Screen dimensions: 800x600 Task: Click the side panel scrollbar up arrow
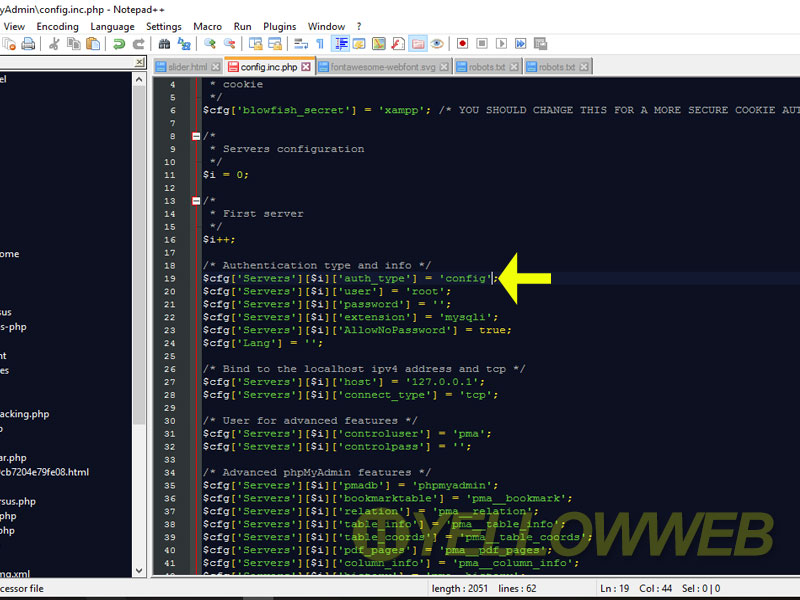tap(140, 80)
